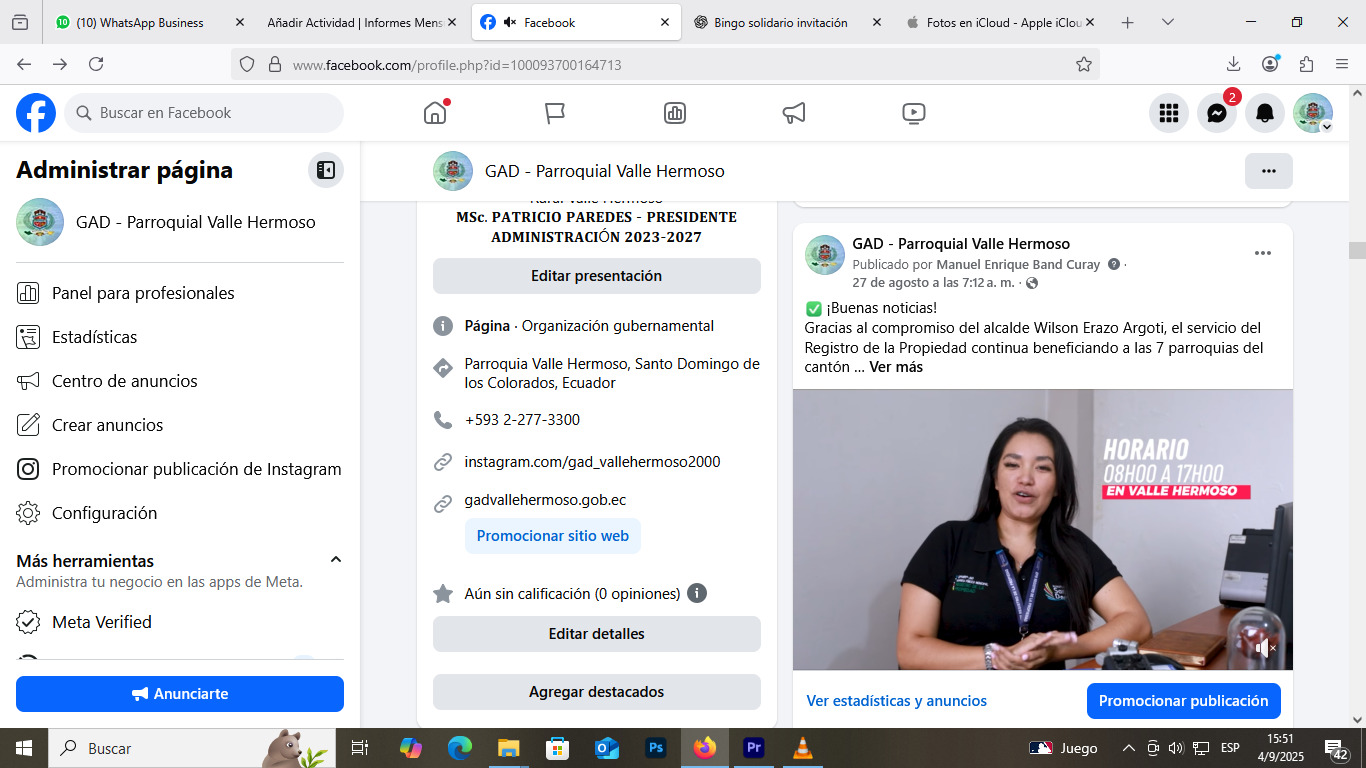Viewport: 1366px width, 768px height.
Task: Open the Messenger chat icon
Action: (1216, 113)
